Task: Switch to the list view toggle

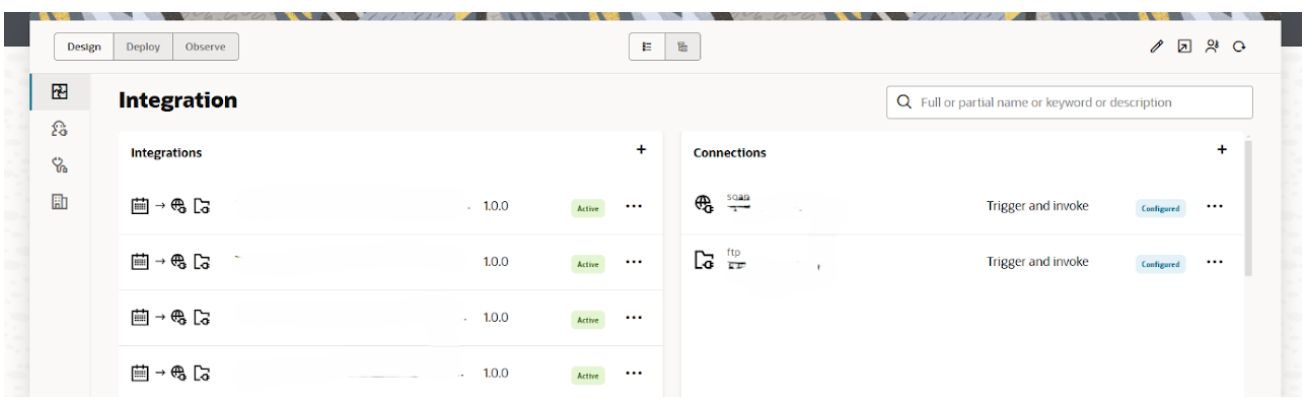Action: [x=646, y=47]
